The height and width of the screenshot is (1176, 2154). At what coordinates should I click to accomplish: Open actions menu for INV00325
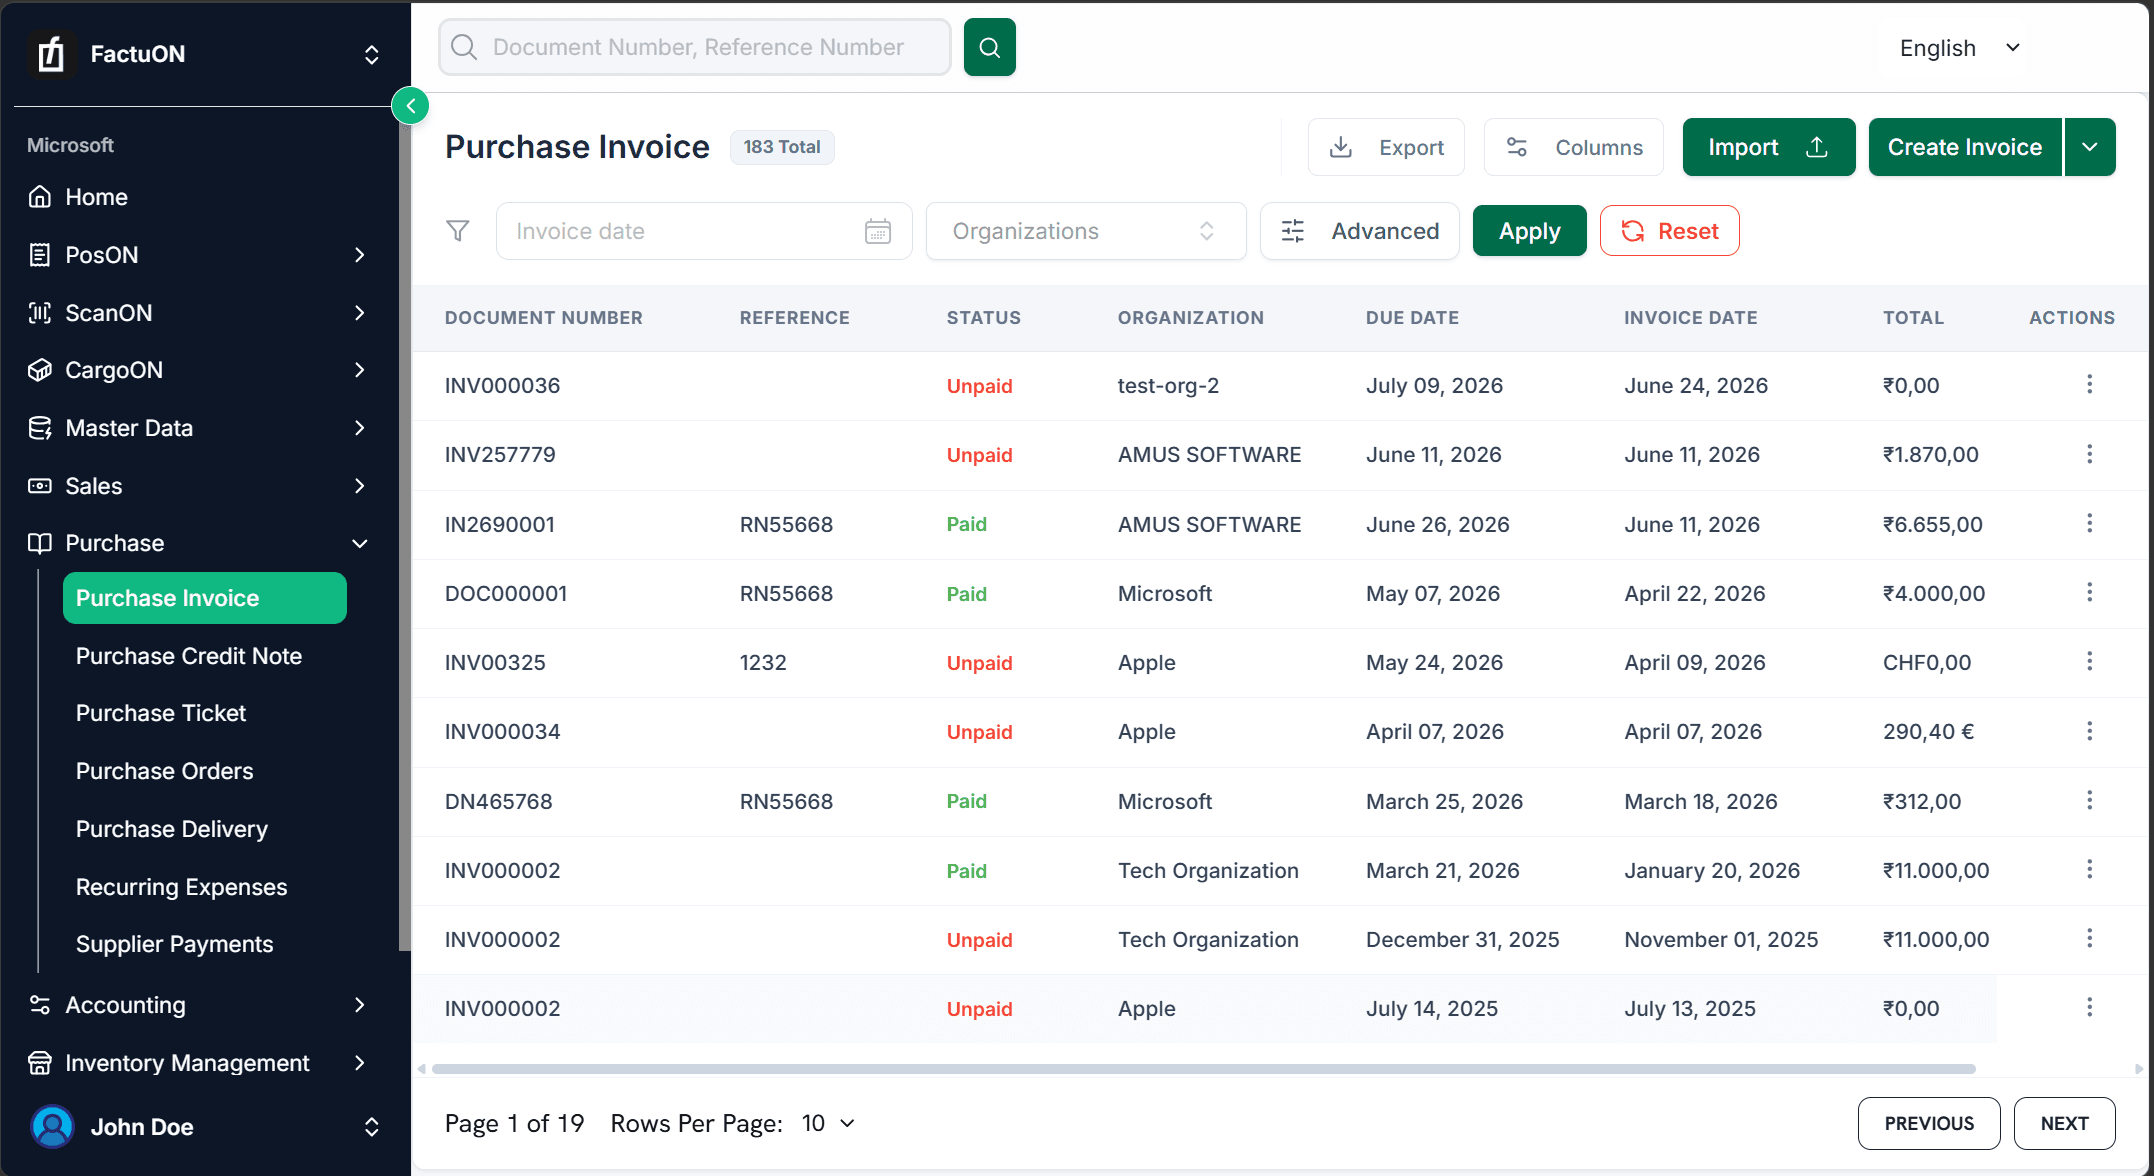[x=2089, y=661]
